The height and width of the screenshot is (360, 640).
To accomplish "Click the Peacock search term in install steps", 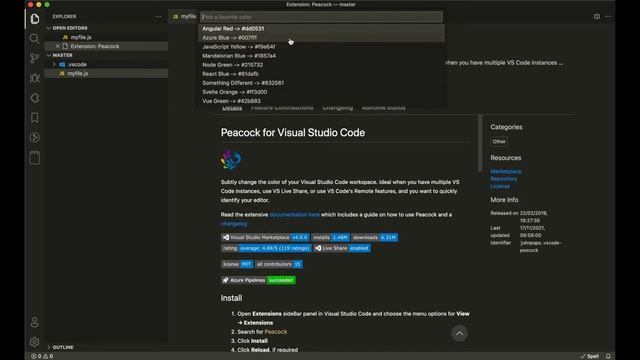I will click(276, 332).
